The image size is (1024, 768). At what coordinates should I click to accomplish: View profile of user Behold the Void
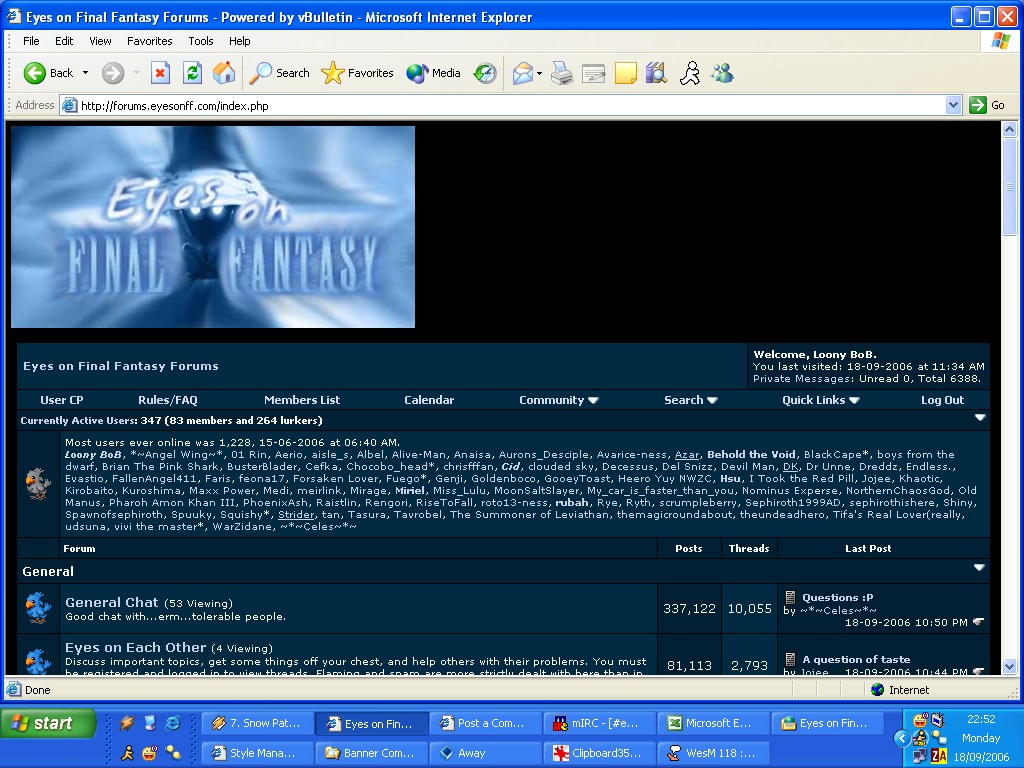(751, 455)
